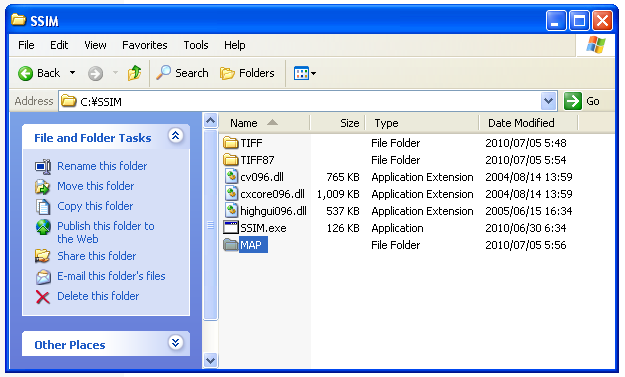The height and width of the screenshot is (377, 625).
Task: Open the Views dropdown button
Action: (x=305, y=73)
